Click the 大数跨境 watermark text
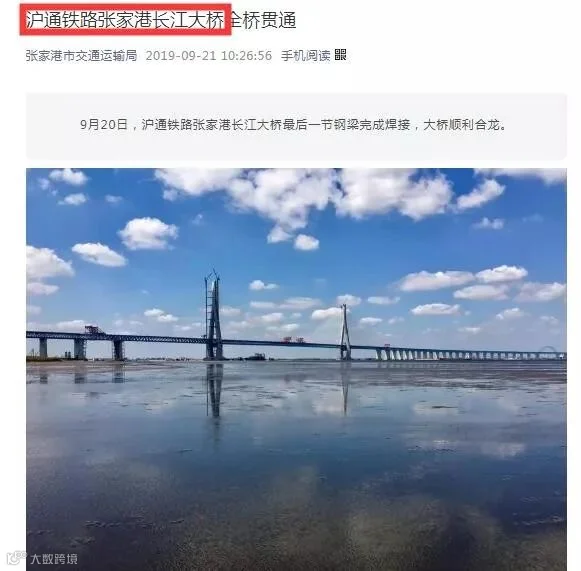This screenshot has width=581, height=571. point(54,559)
